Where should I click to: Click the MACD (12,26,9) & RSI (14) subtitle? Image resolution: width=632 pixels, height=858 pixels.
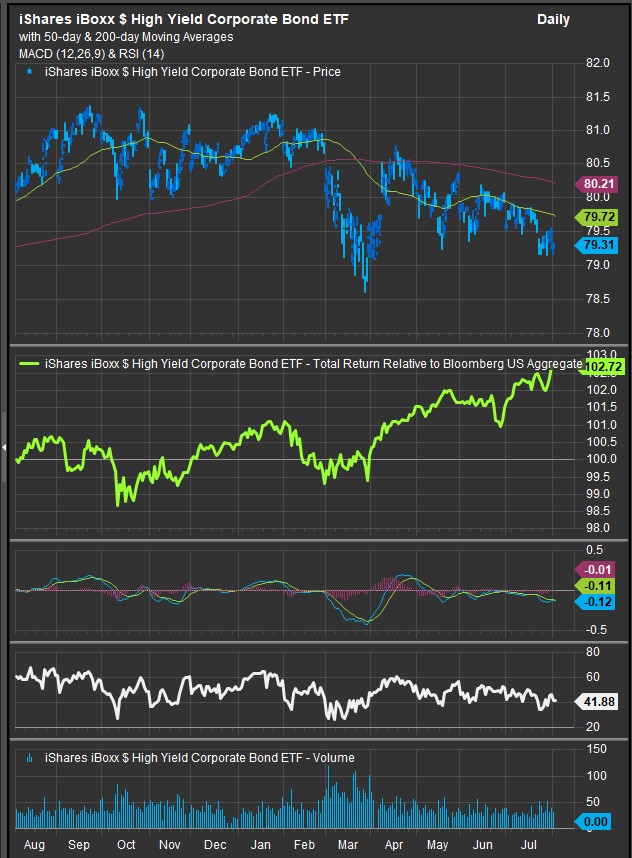pos(91,54)
